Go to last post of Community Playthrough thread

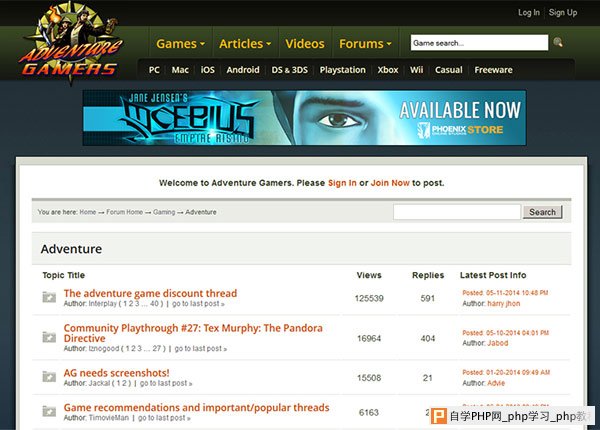point(201,349)
